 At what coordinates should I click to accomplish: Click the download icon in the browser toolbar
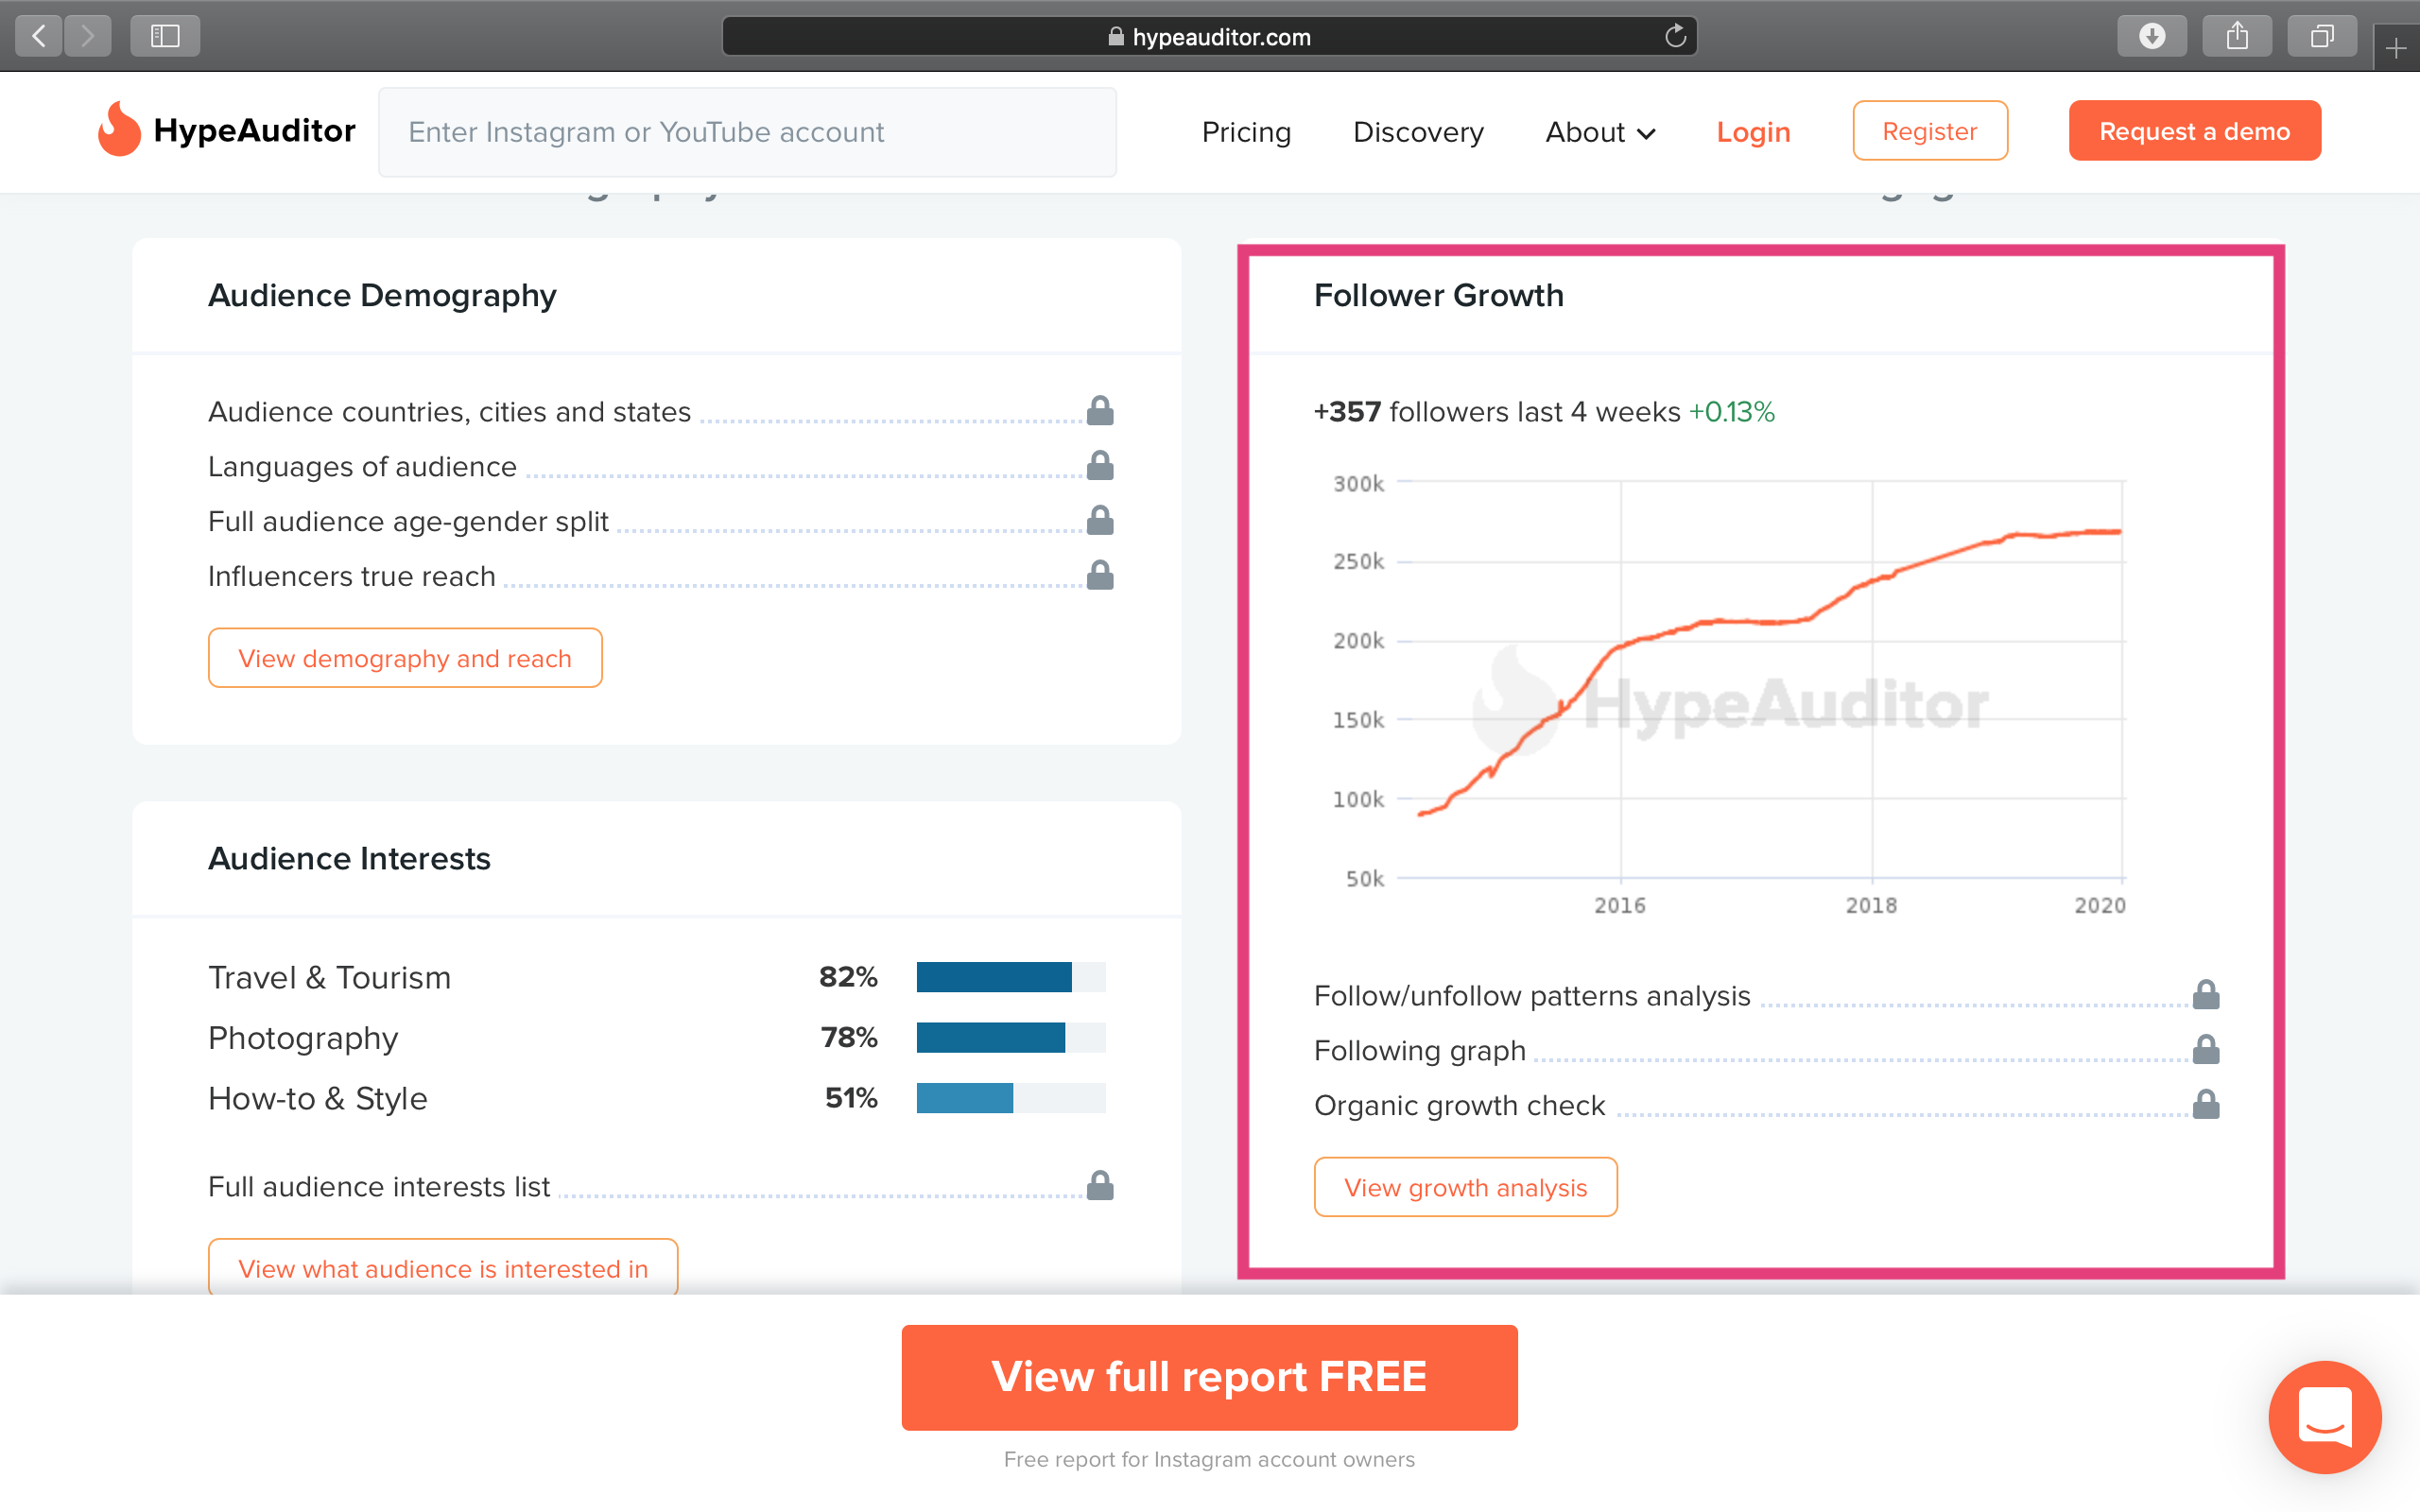point(2153,35)
